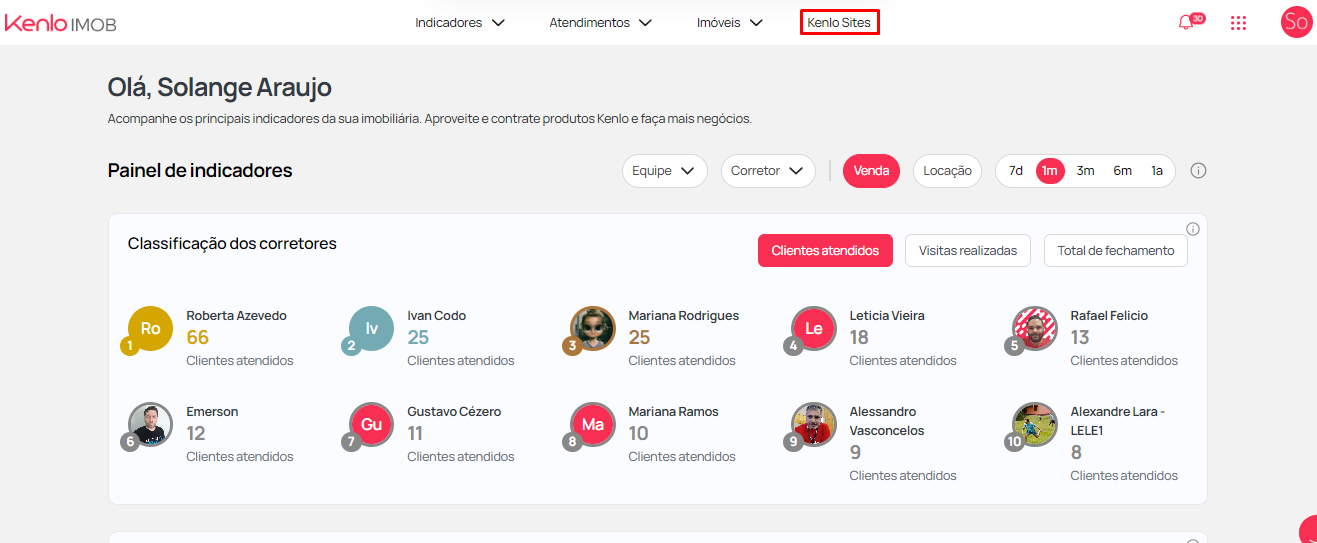Select the Venda toggle
This screenshot has height=543, width=1317.
coord(871,171)
